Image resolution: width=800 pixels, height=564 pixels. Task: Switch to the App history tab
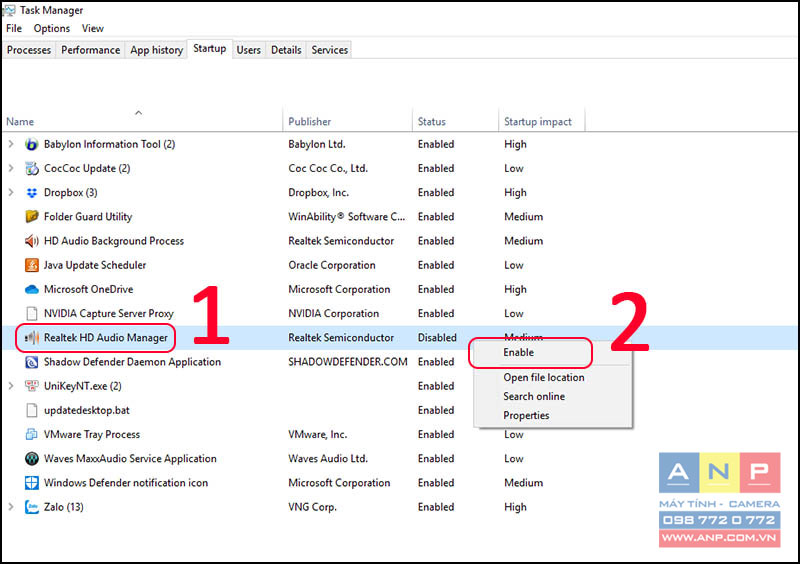[x=156, y=50]
